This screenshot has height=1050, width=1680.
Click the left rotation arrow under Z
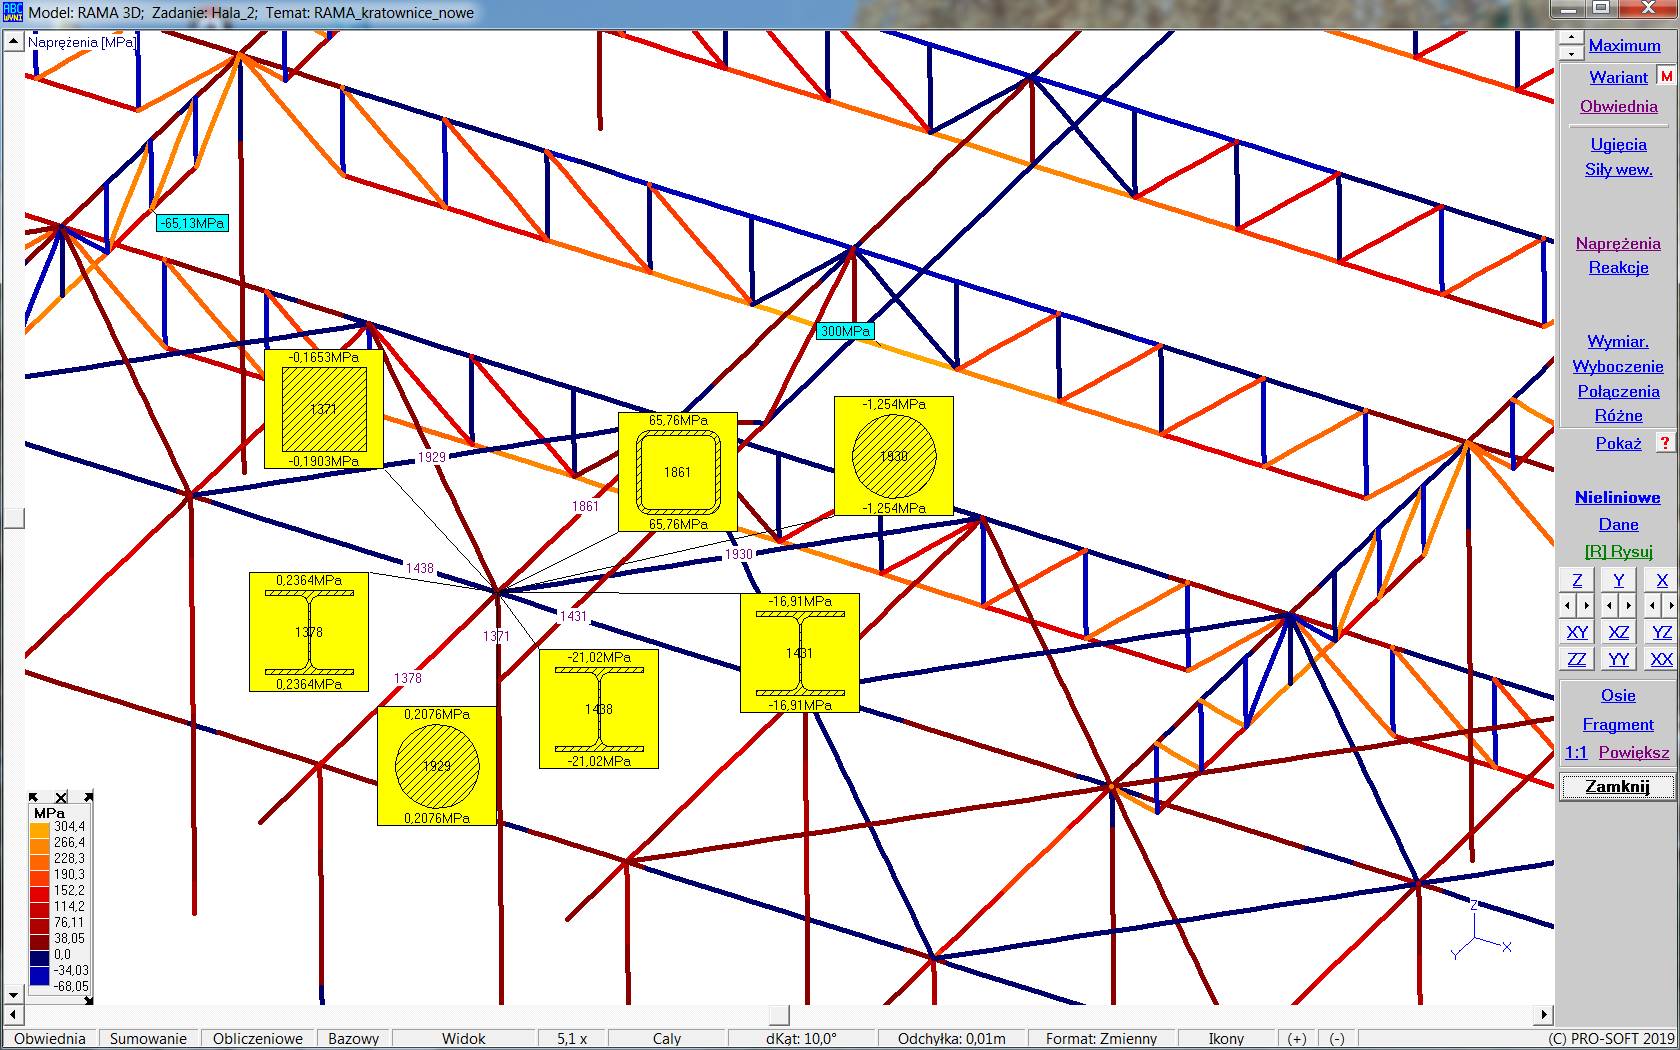point(1568,605)
